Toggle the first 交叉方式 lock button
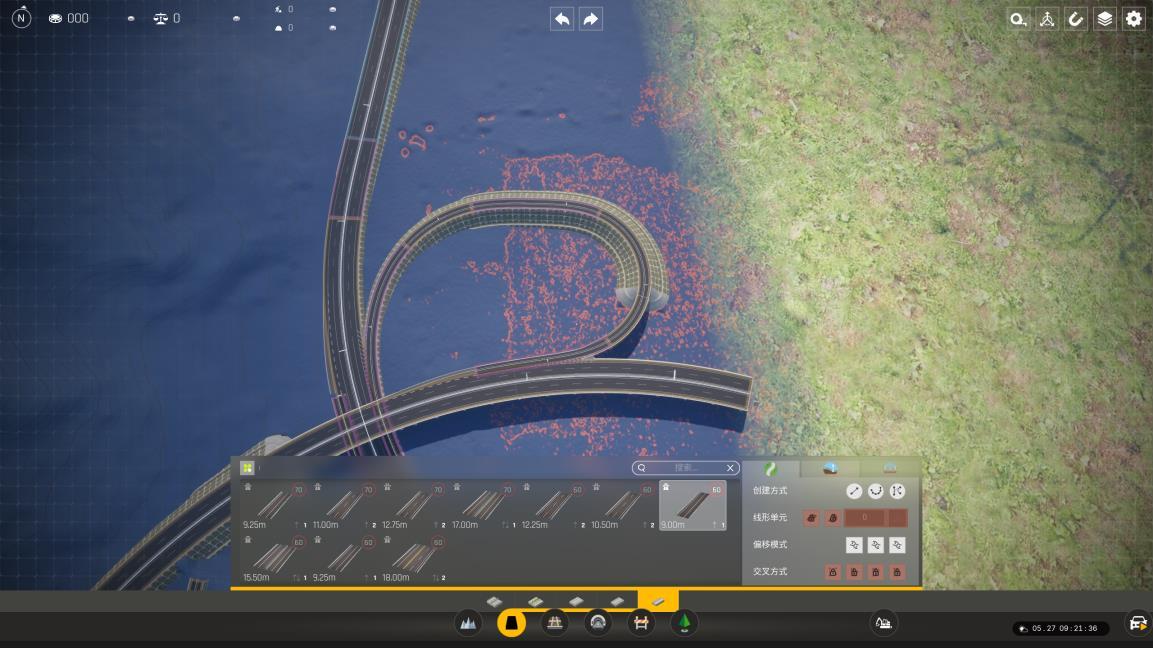The height and width of the screenshot is (648, 1153). click(832, 572)
